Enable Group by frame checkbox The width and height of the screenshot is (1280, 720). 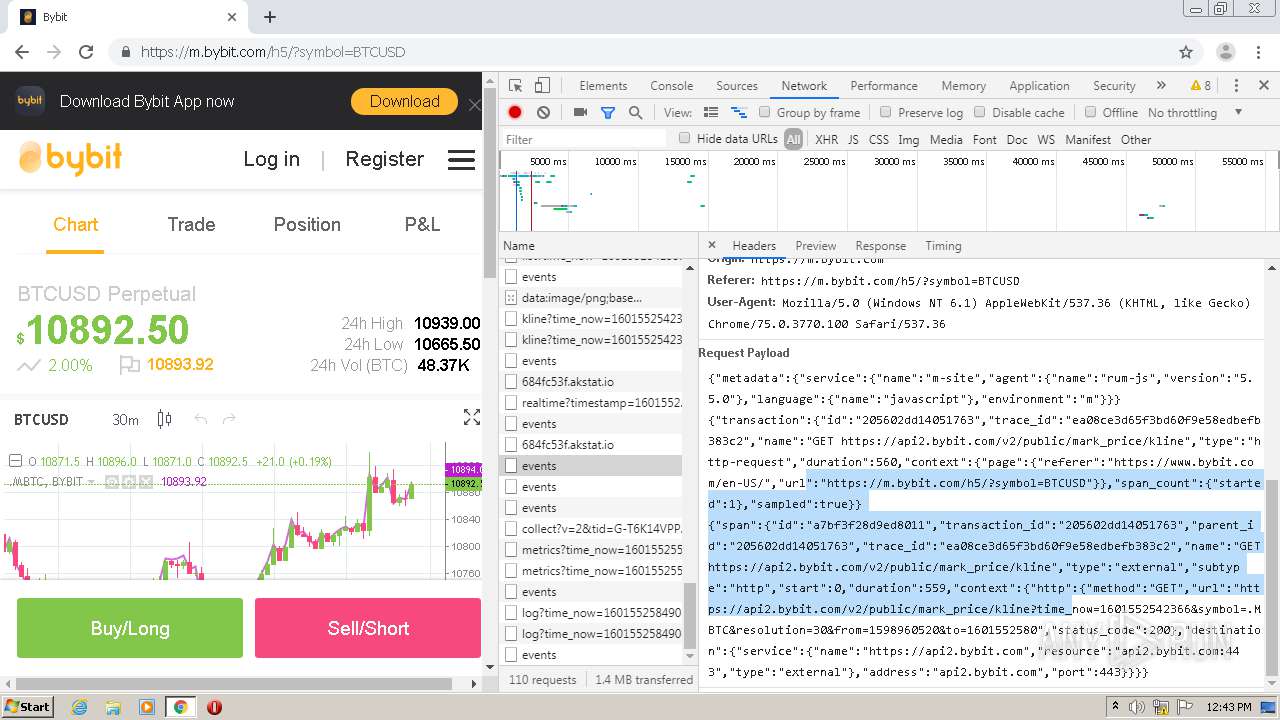(764, 112)
